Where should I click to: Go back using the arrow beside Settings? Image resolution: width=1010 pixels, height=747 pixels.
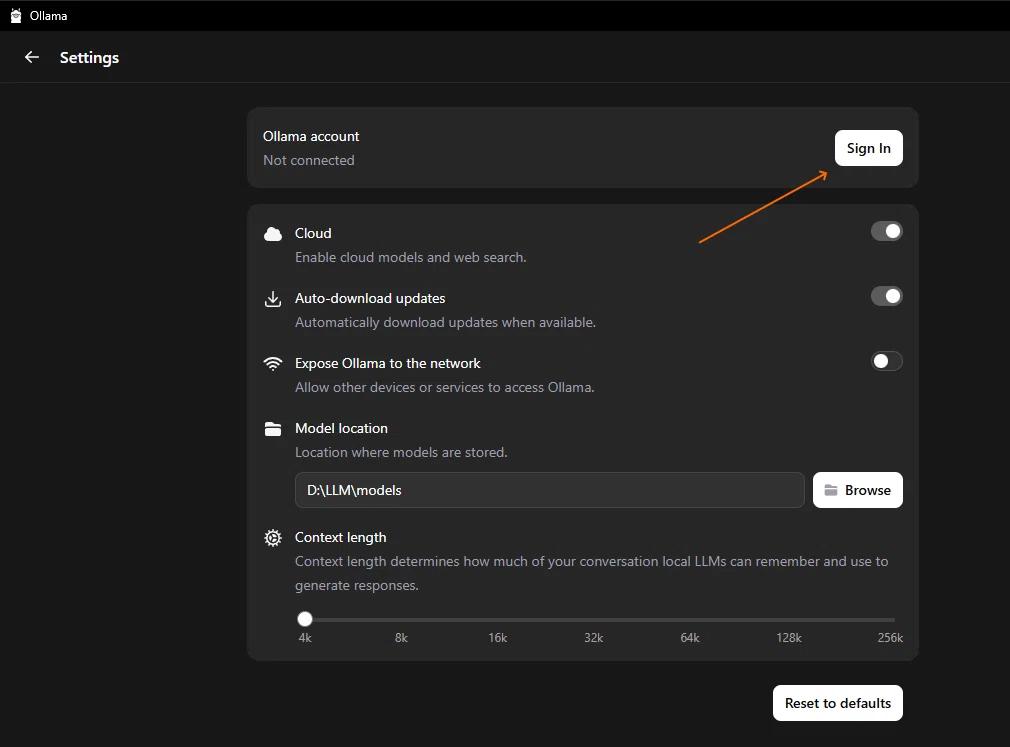tap(32, 57)
